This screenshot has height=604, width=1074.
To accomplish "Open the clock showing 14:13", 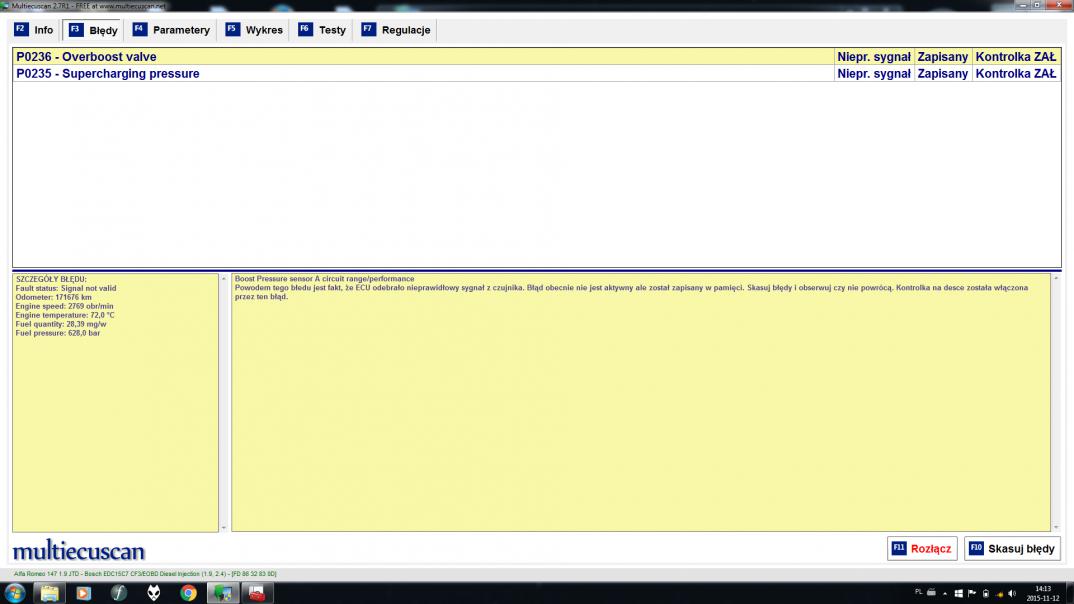I will point(1043,593).
